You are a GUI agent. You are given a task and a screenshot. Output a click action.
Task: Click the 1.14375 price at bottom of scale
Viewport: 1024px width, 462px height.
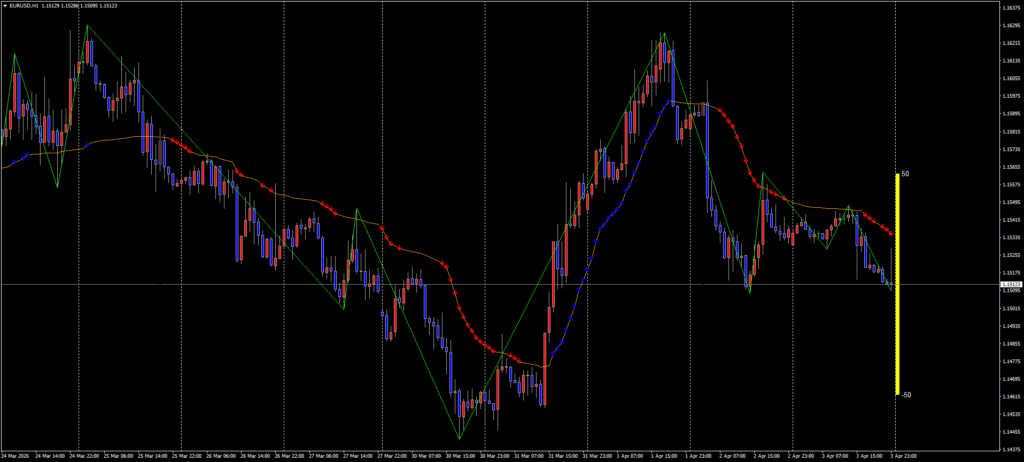click(x=1011, y=432)
